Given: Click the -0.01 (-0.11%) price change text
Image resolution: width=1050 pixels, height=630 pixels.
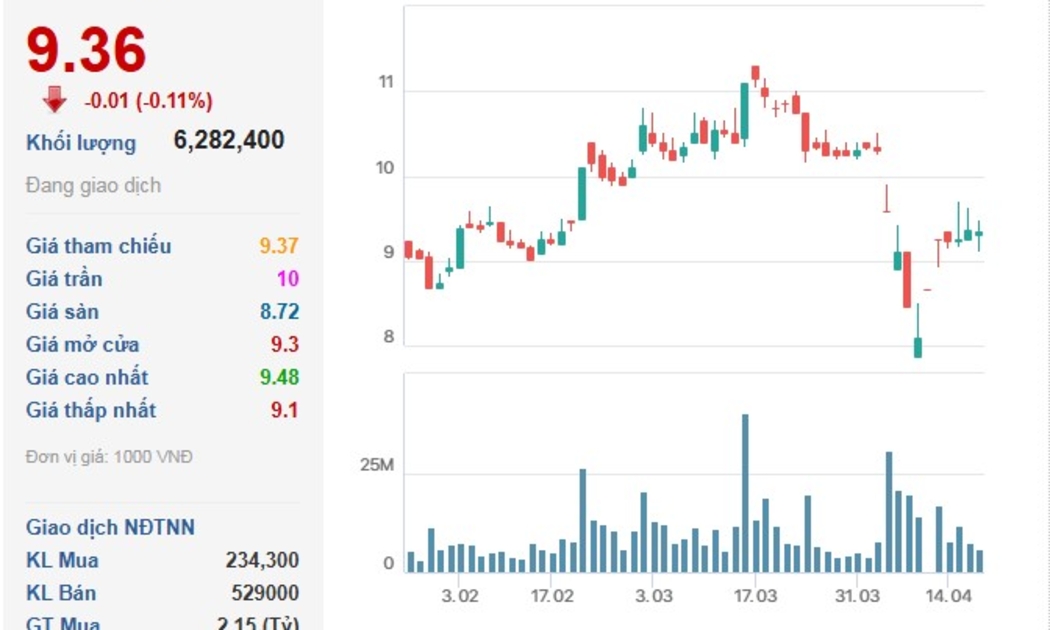Looking at the screenshot, I should 148,101.
